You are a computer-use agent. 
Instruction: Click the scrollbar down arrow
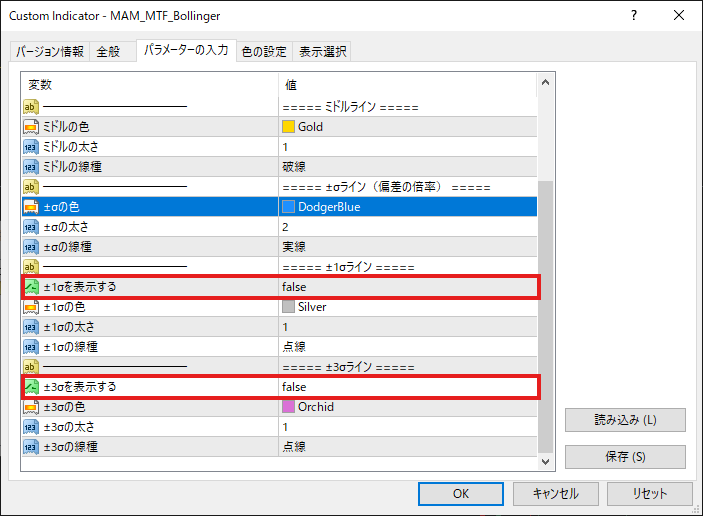(546, 462)
